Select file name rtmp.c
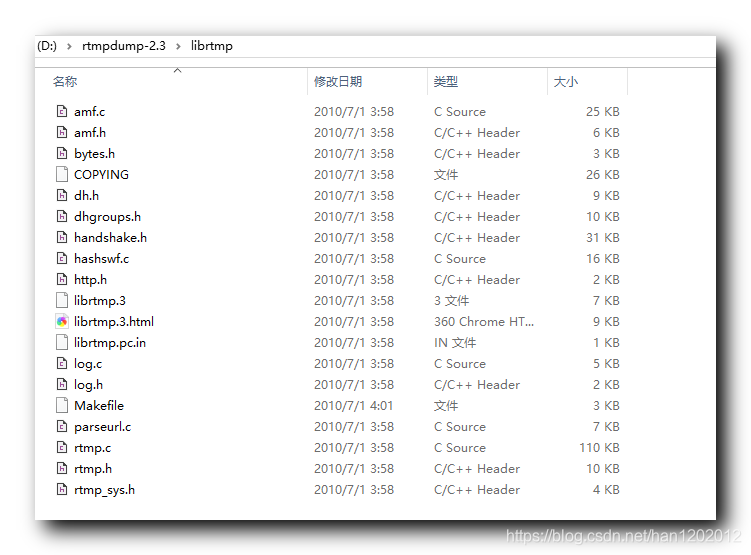Viewport: 751px width, 555px height. pos(92,448)
